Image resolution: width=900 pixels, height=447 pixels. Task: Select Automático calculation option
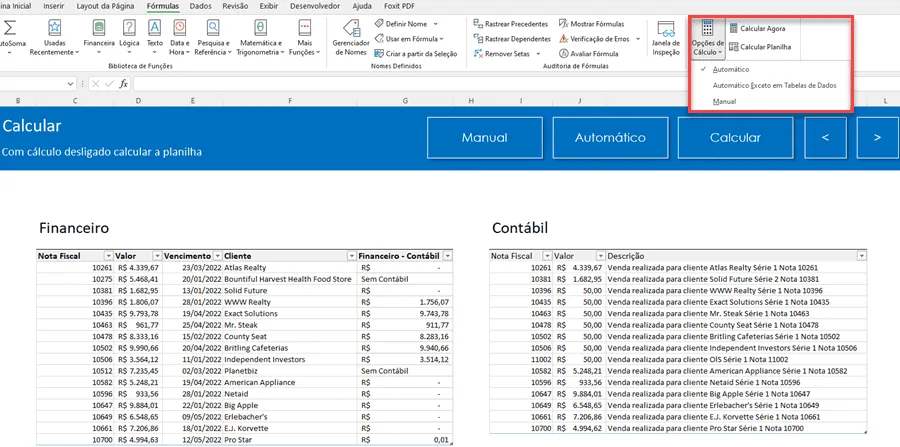tap(731, 69)
